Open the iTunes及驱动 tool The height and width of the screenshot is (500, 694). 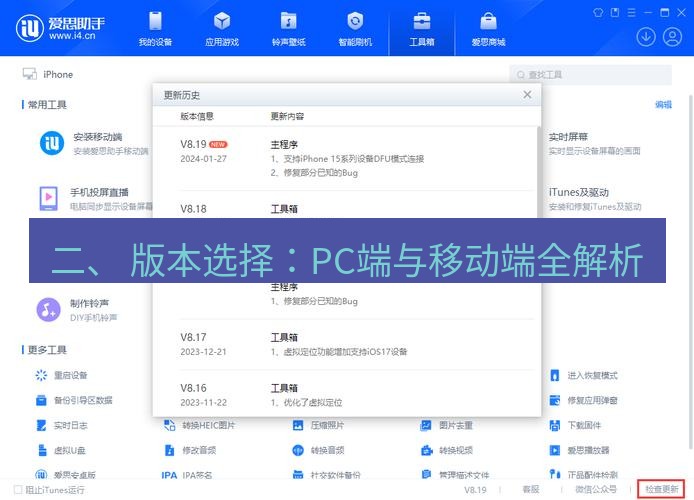pyautogui.click(x=594, y=199)
